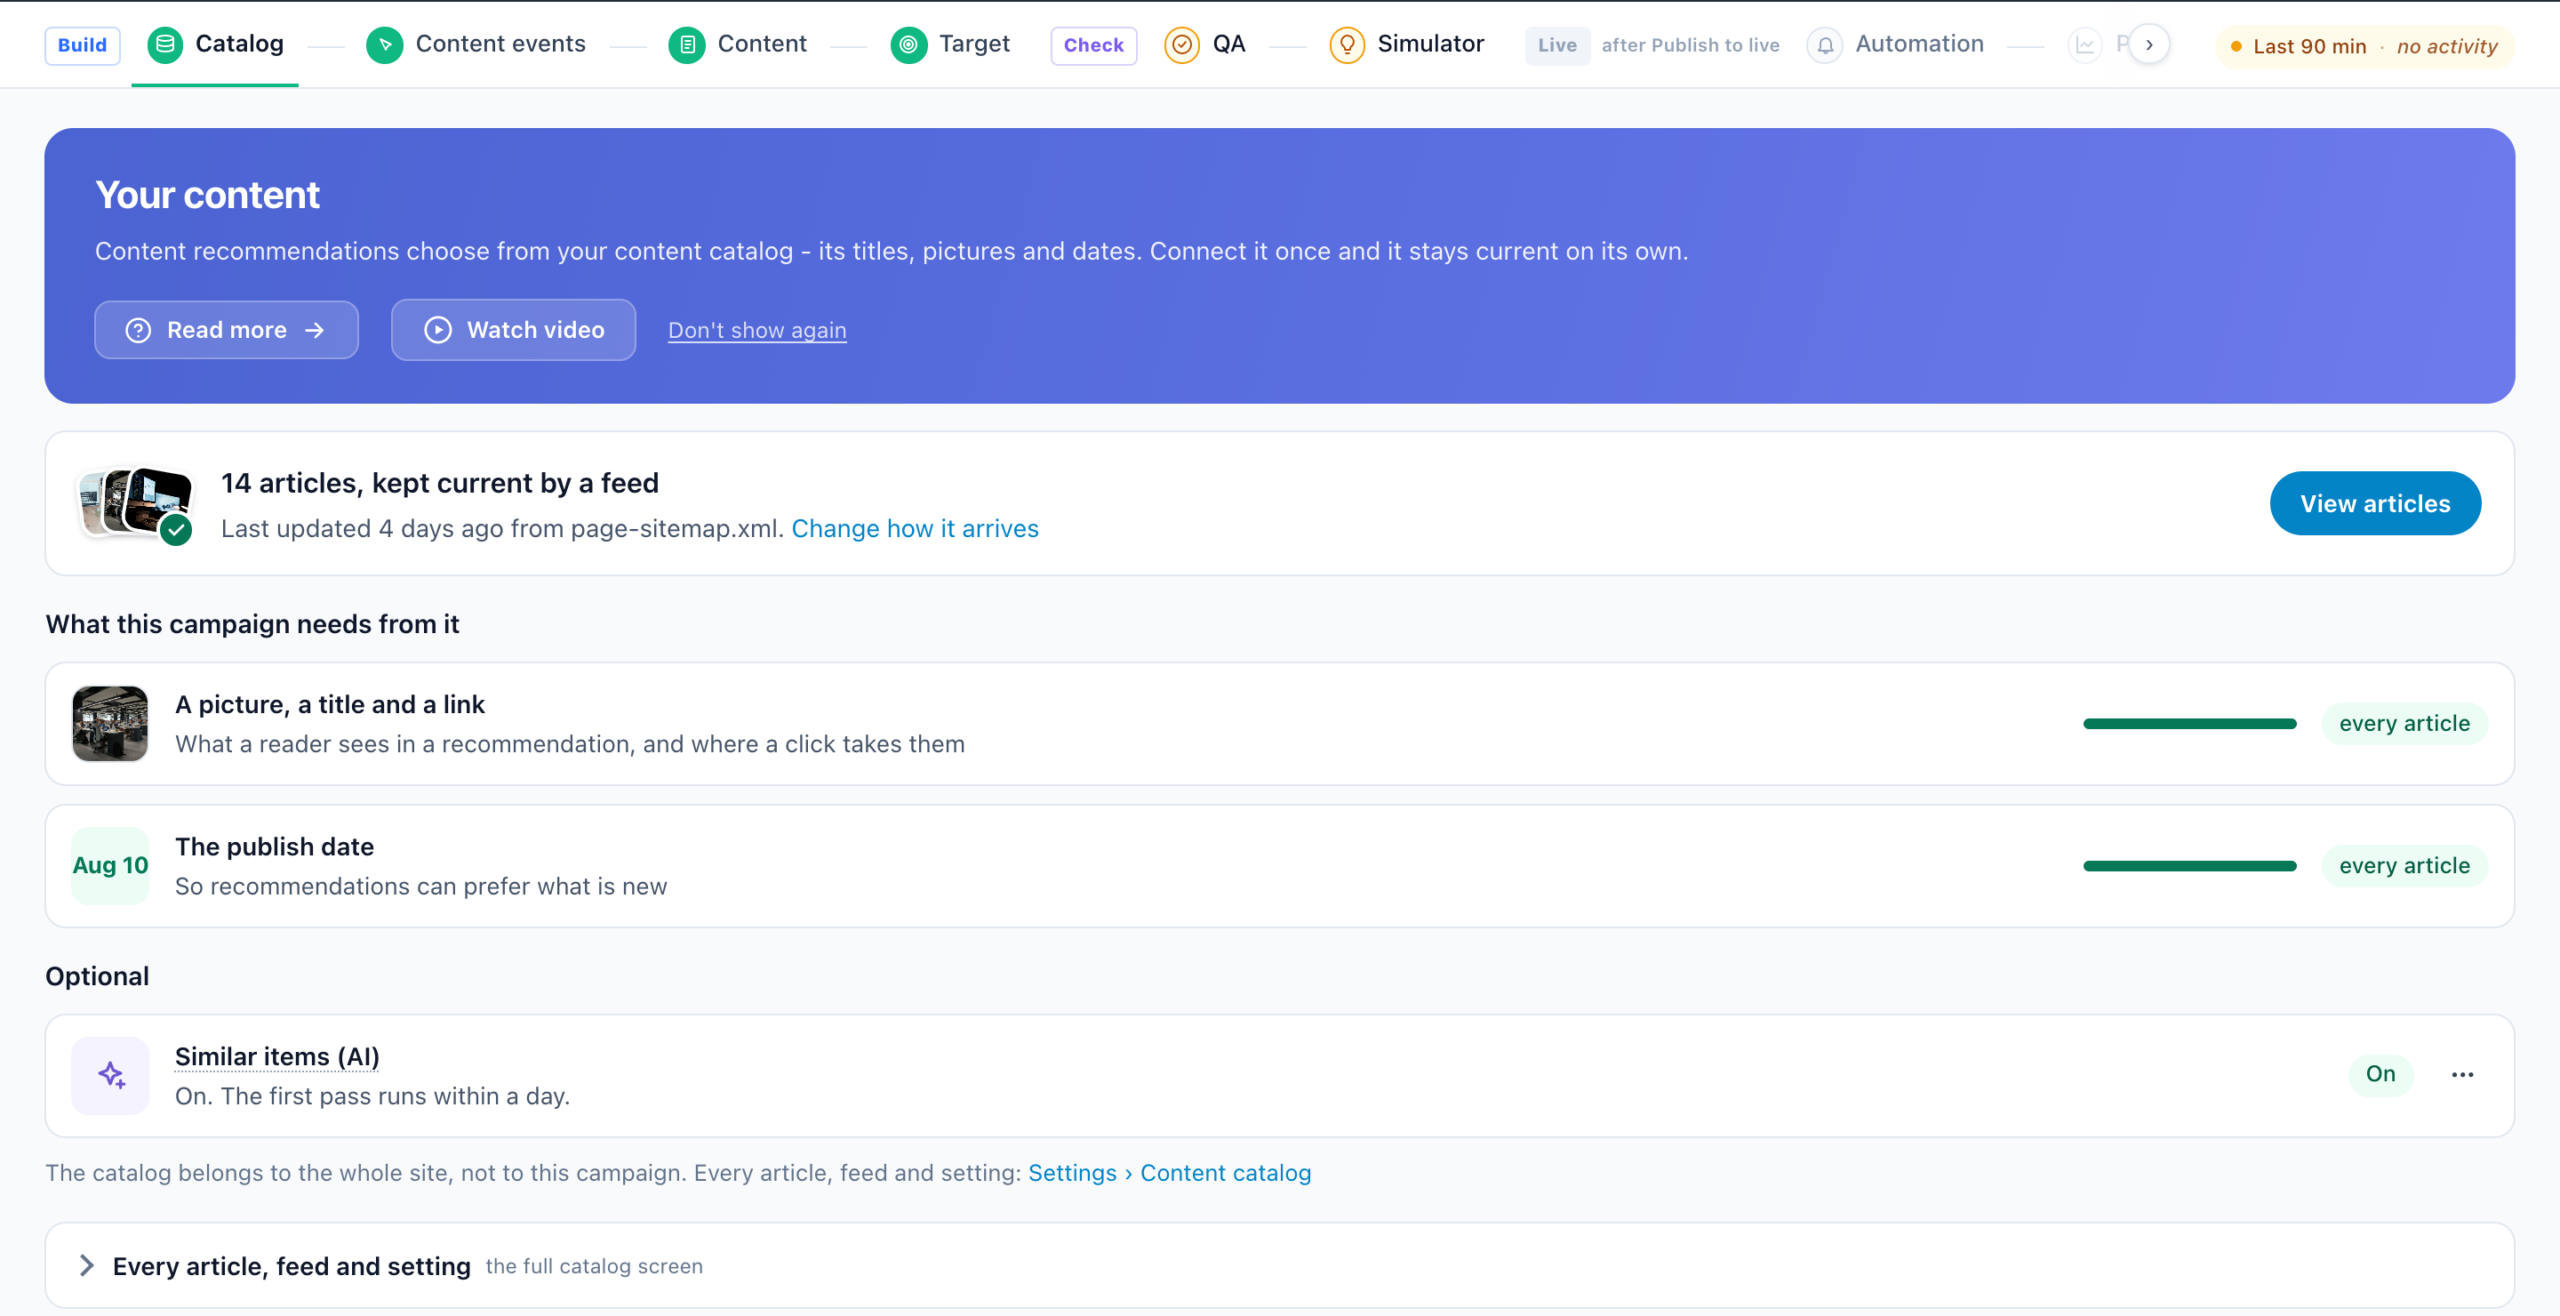Click Change how it arrives link
Image resolution: width=2560 pixels, height=1316 pixels.
[915, 528]
